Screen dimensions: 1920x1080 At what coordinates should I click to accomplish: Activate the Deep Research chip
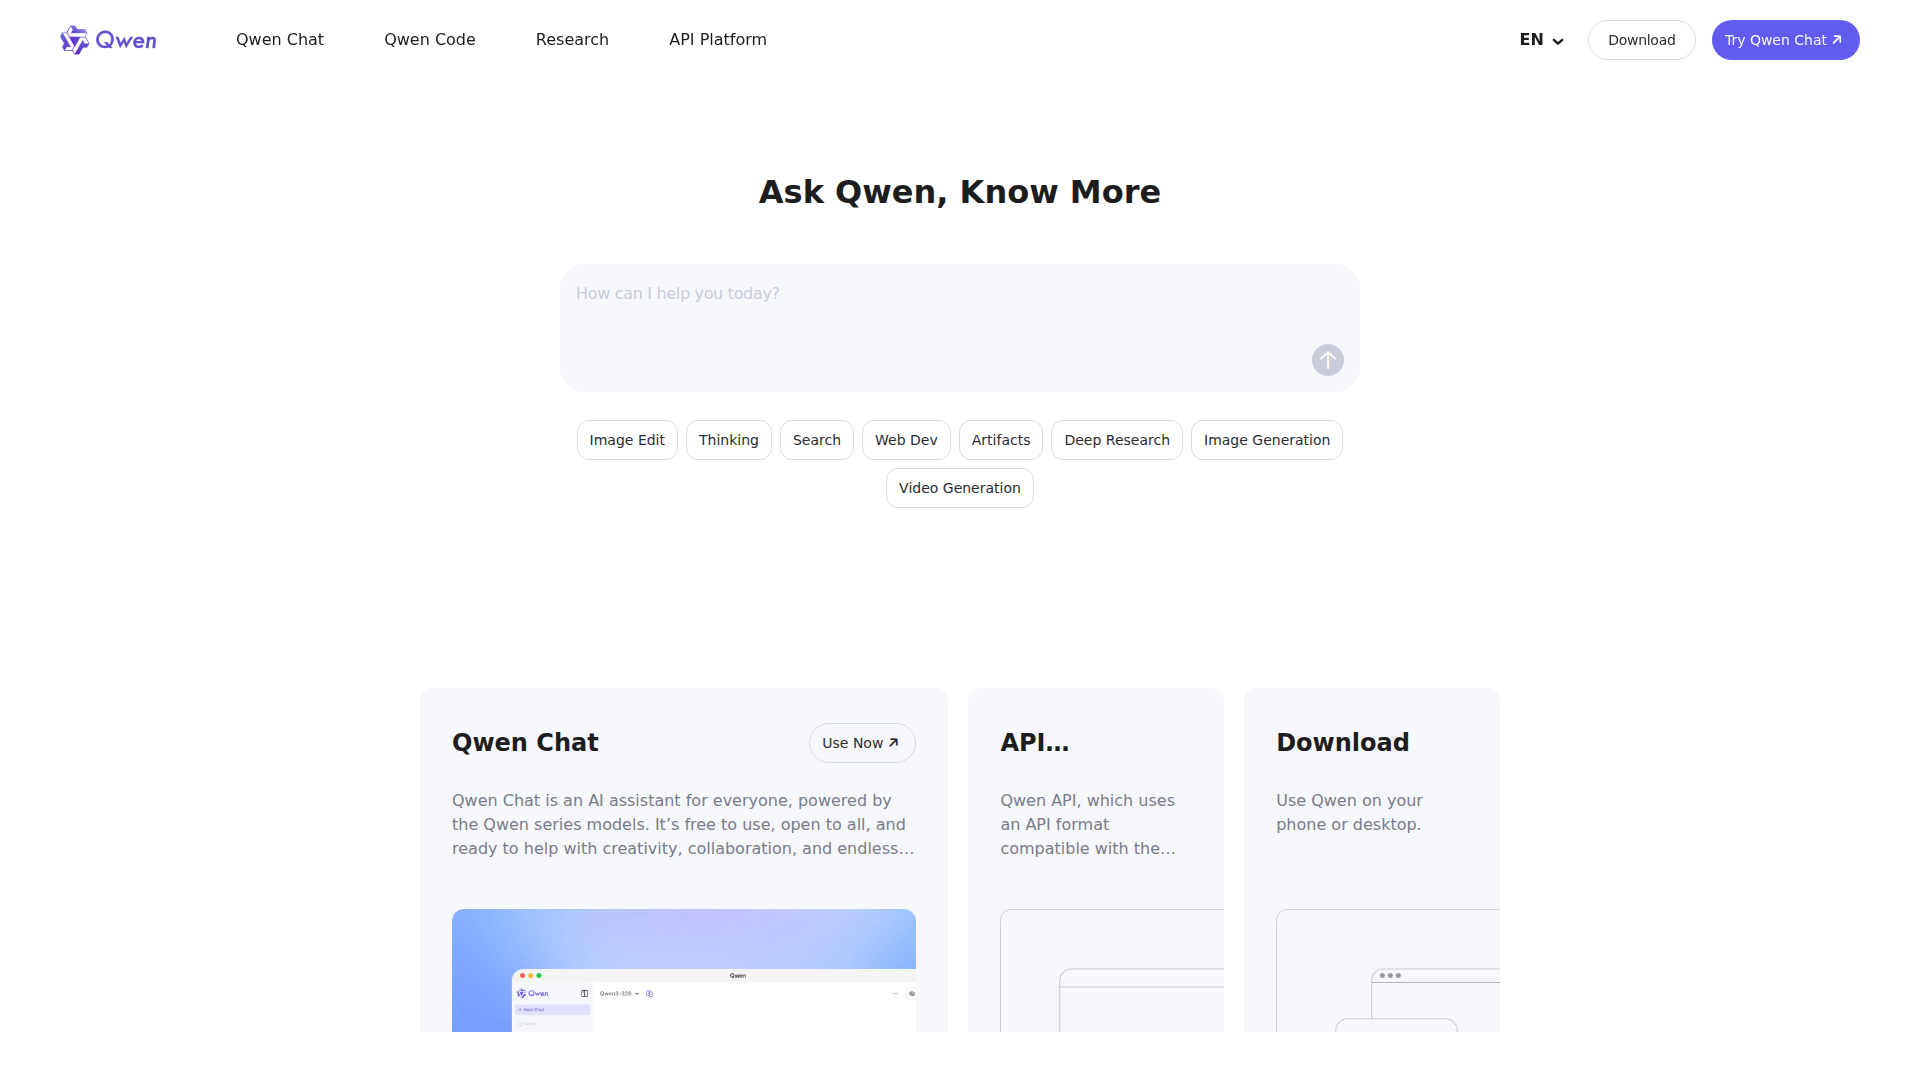pos(1116,440)
